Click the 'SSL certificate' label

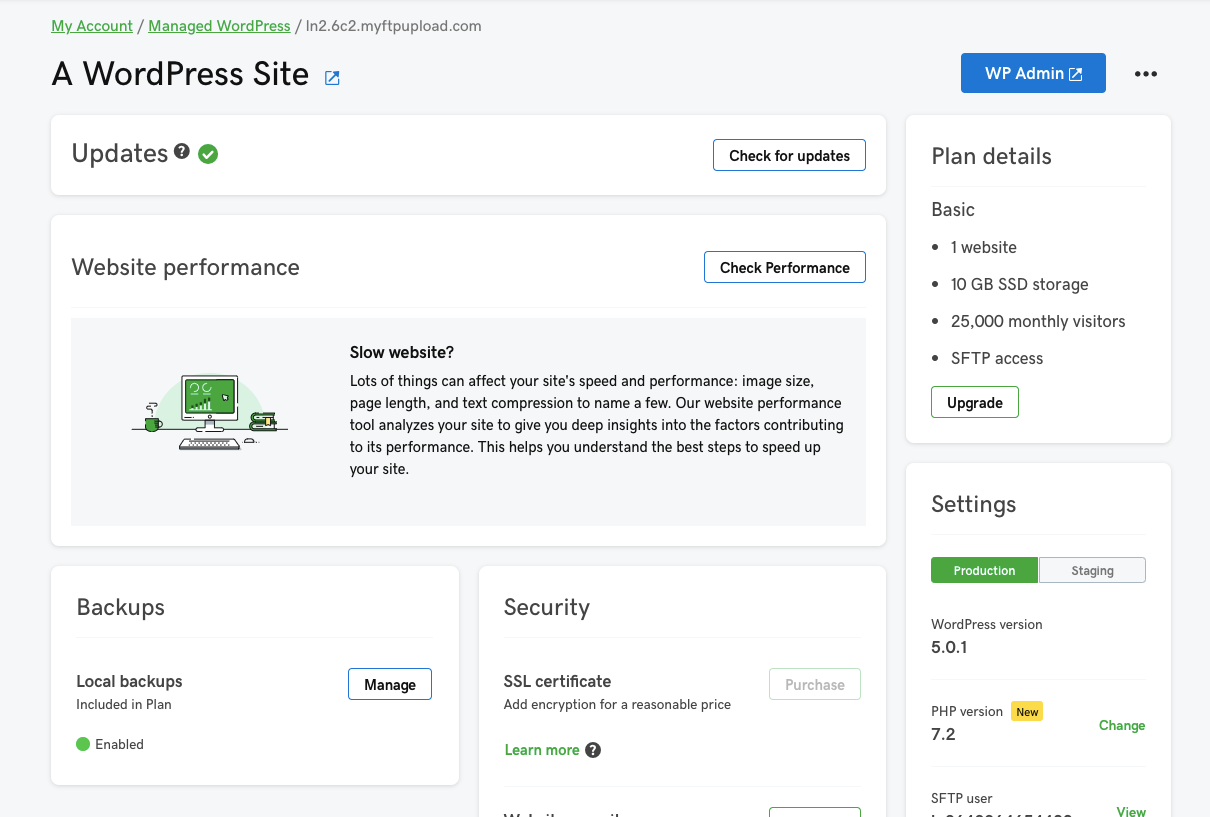pos(557,681)
